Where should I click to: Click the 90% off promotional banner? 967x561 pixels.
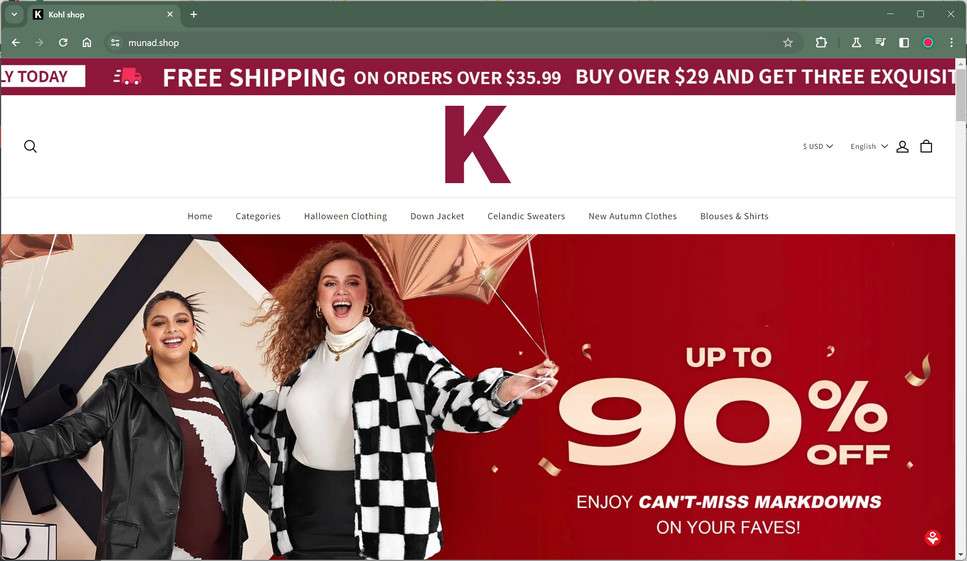[478, 396]
